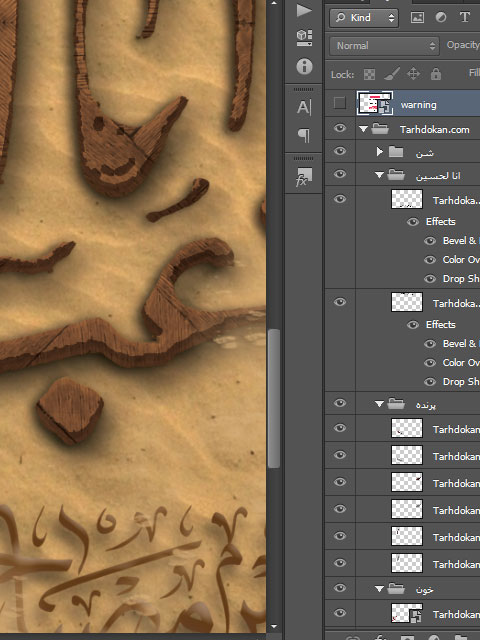
Task: Open the Paragraph panel icon
Action: coord(304,135)
